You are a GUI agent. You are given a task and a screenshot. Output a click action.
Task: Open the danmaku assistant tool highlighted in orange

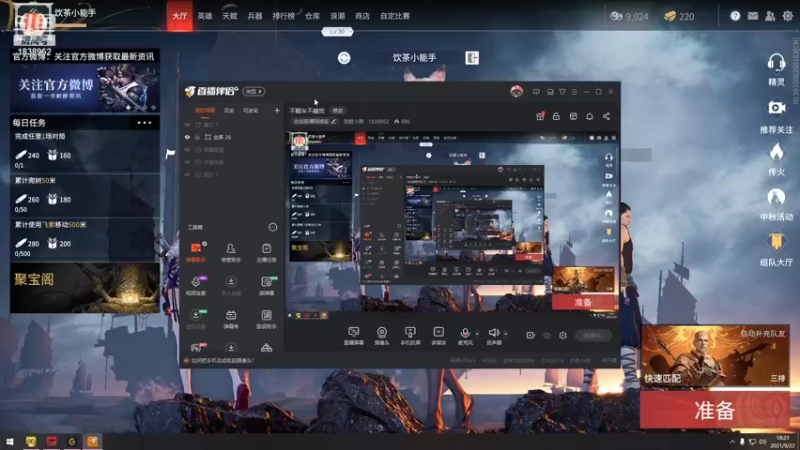196,252
